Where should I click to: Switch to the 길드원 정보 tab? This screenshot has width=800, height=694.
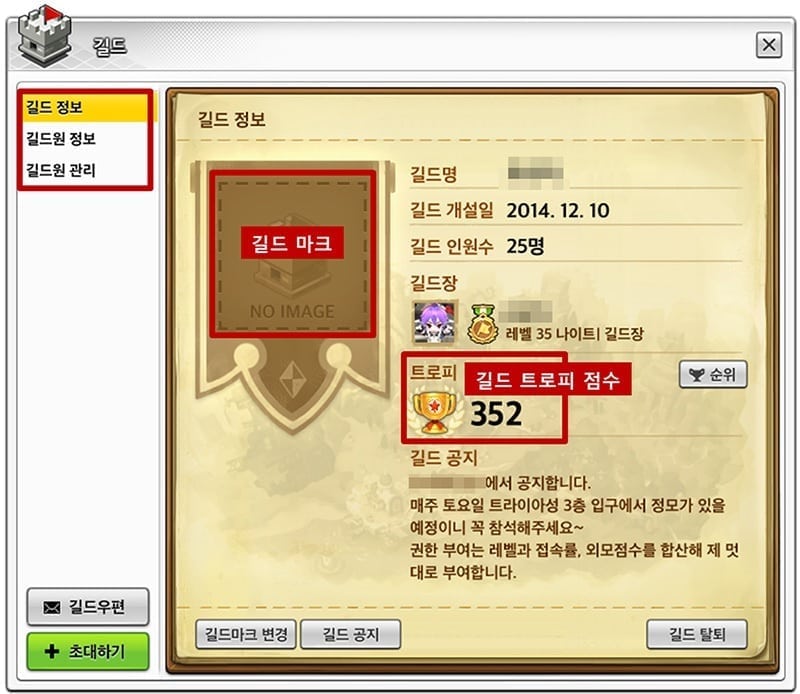[85, 138]
